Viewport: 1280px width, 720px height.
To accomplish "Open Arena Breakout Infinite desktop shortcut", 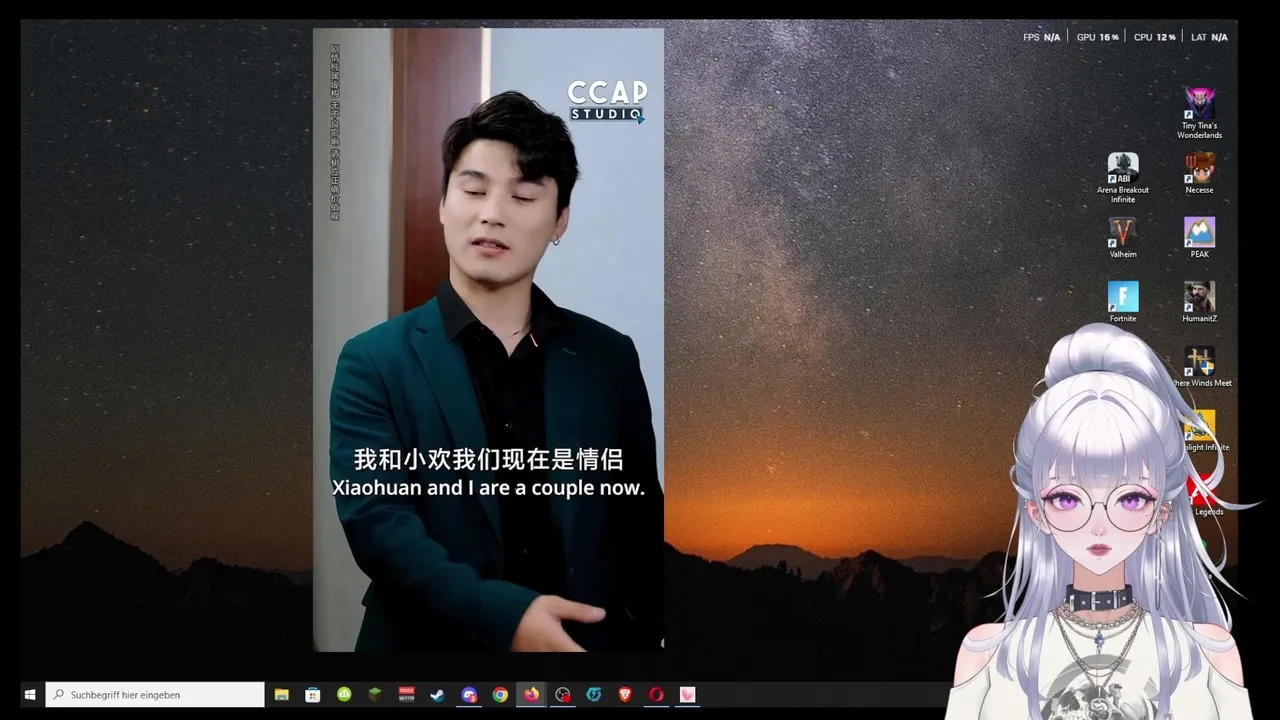I will (1123, 178).
